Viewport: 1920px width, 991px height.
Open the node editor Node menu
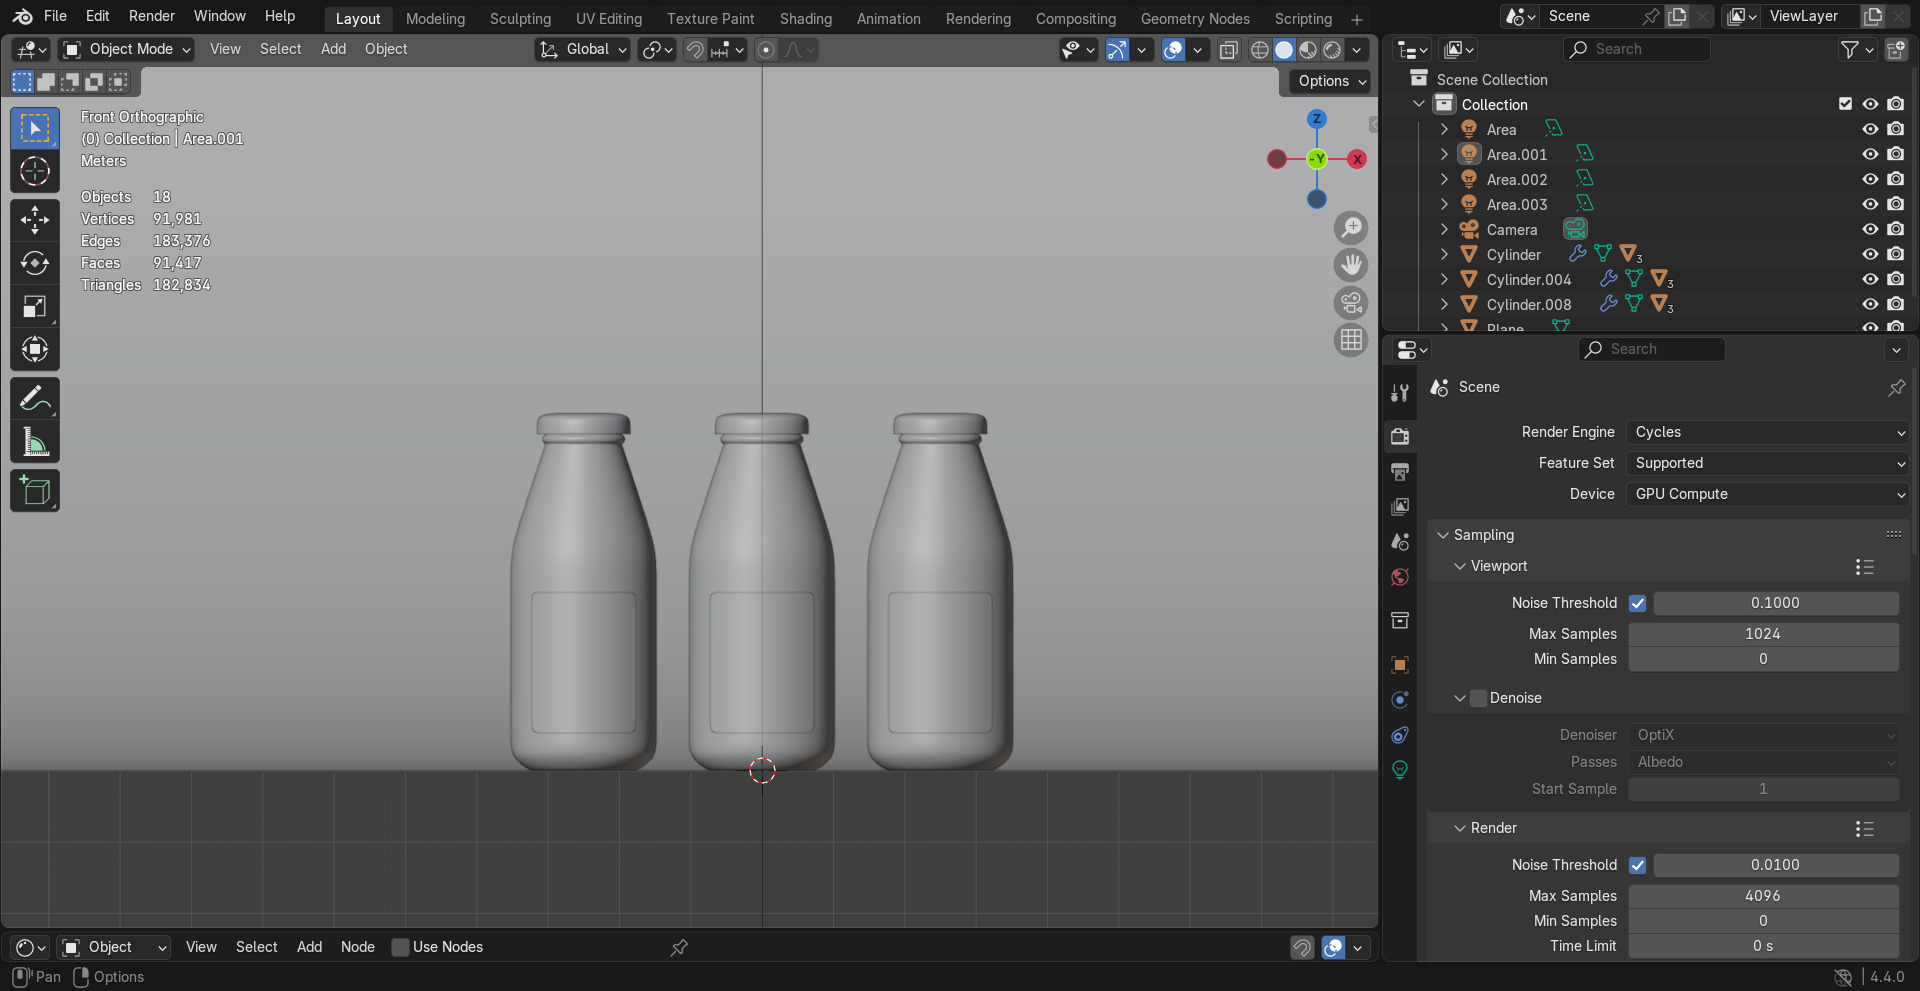358,947
